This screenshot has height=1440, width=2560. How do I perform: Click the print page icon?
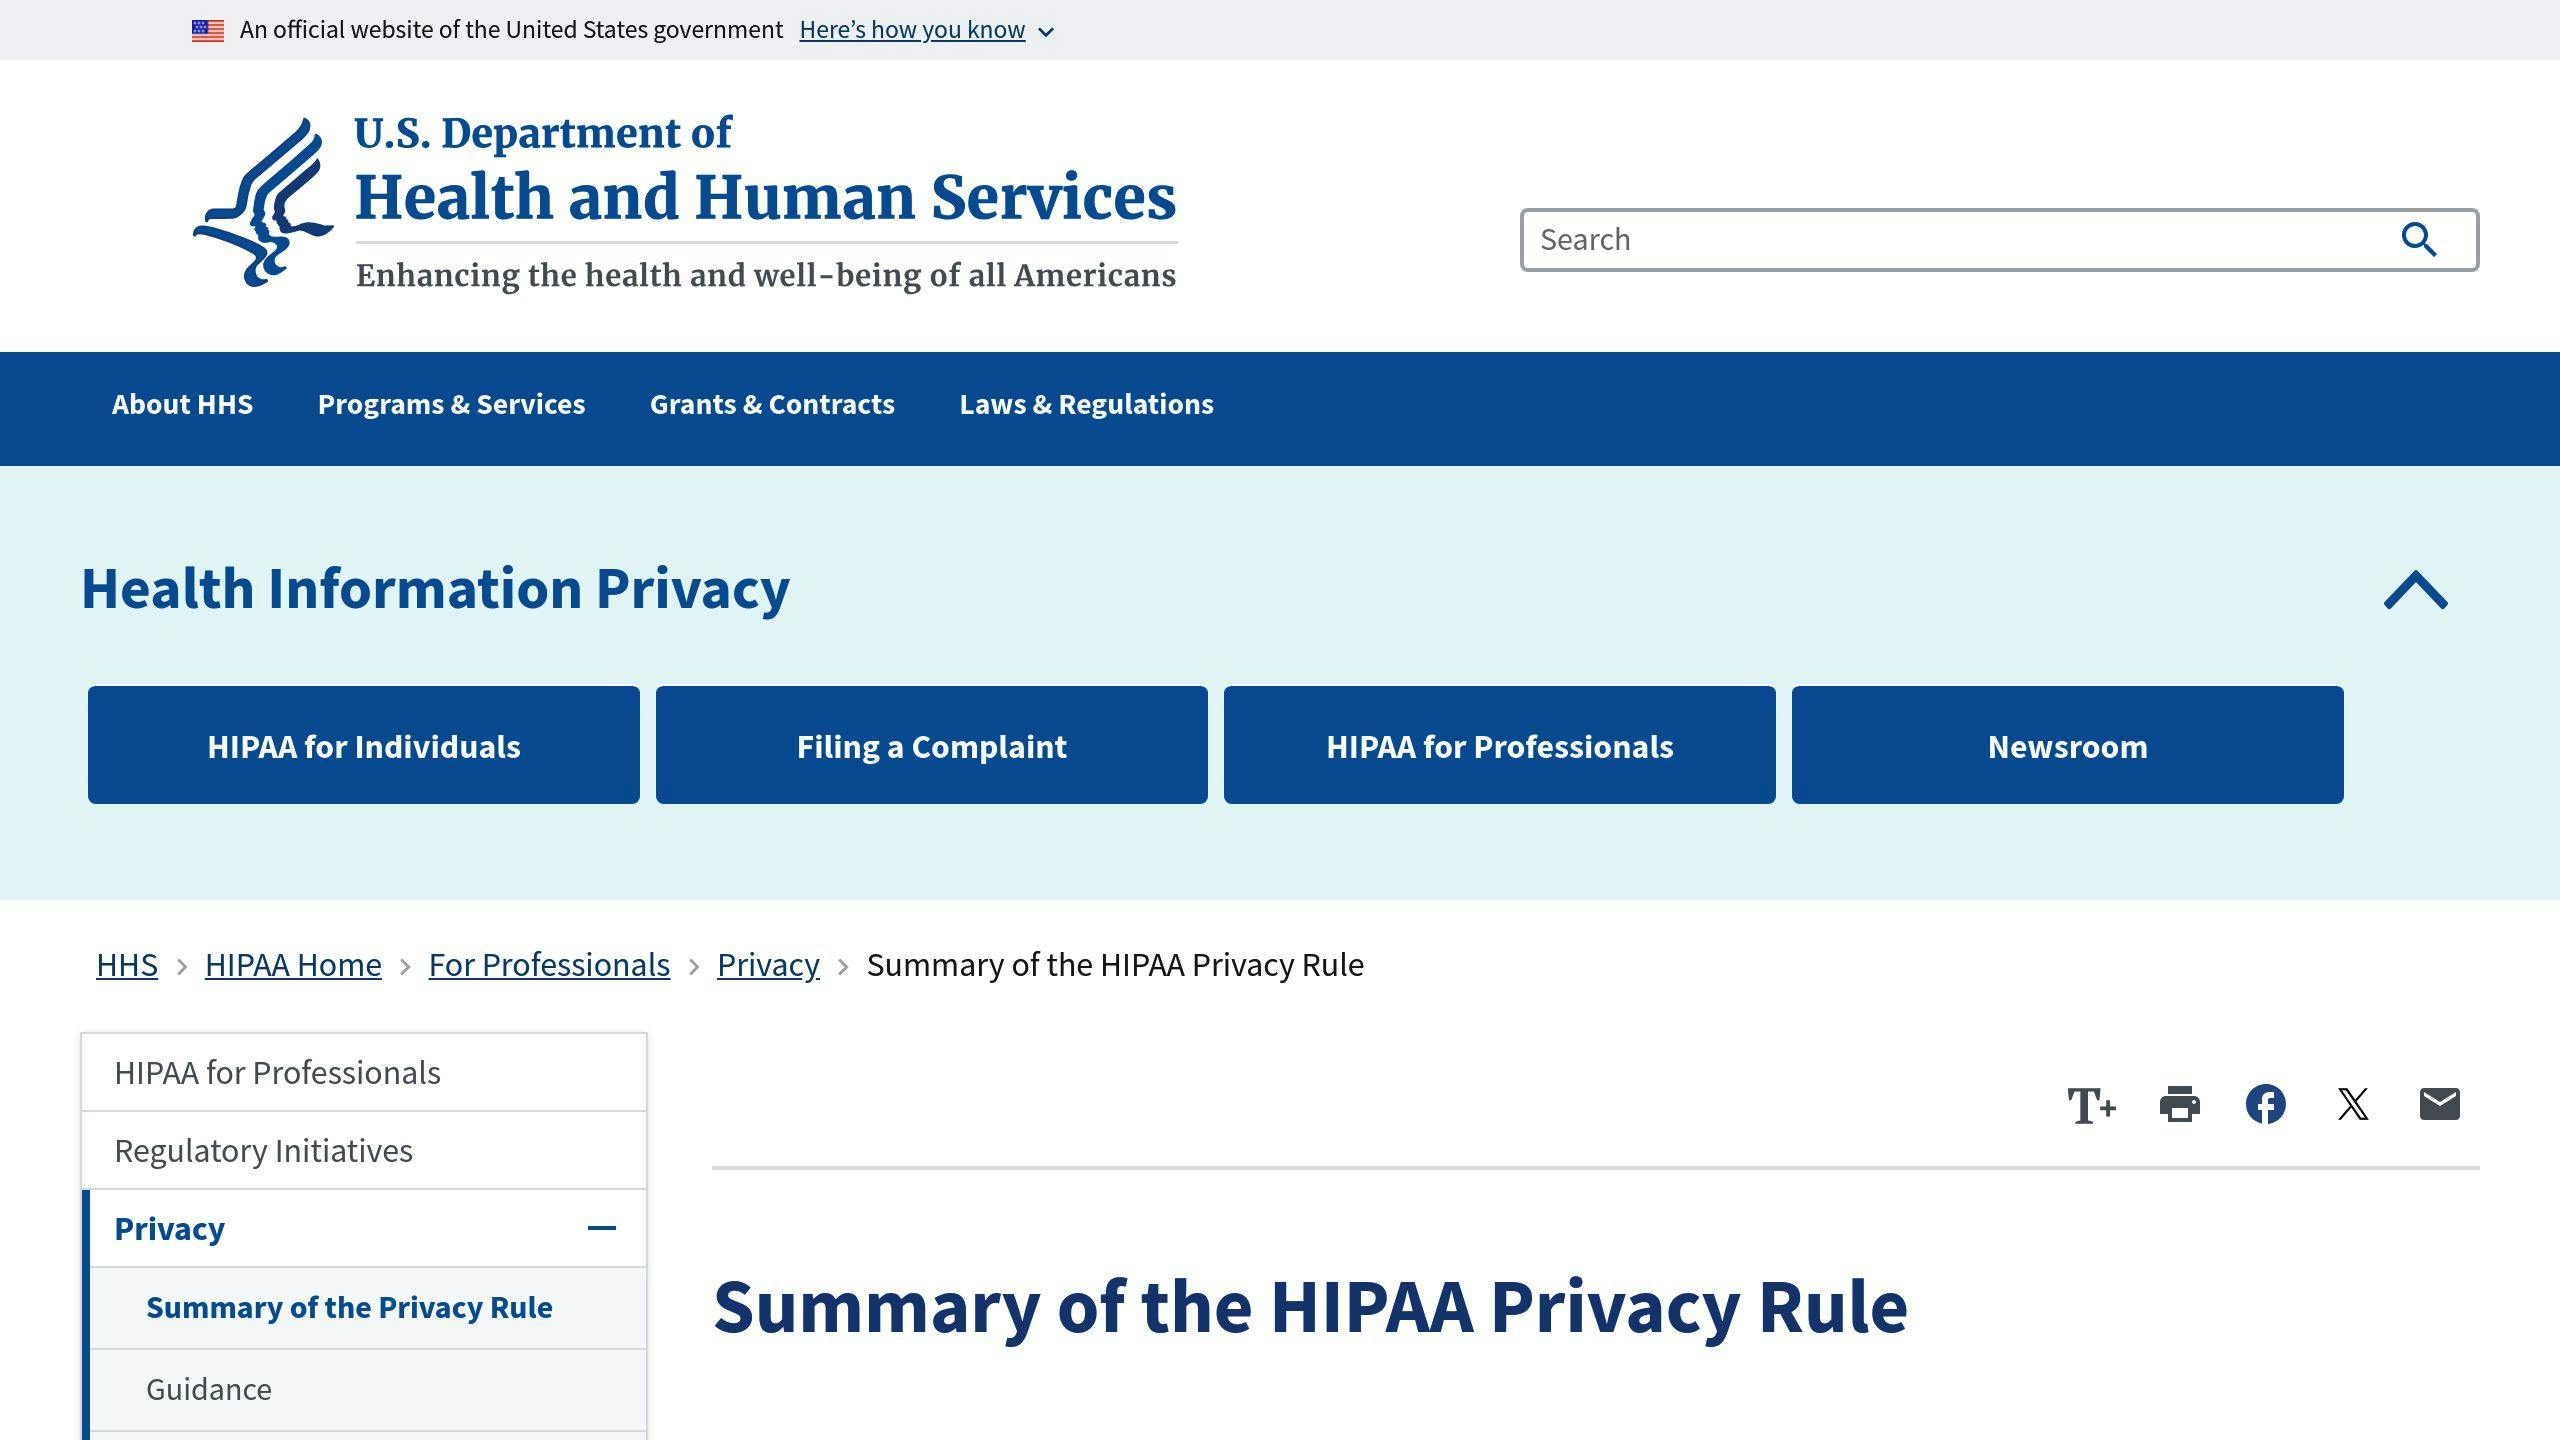point(2180,1105)
